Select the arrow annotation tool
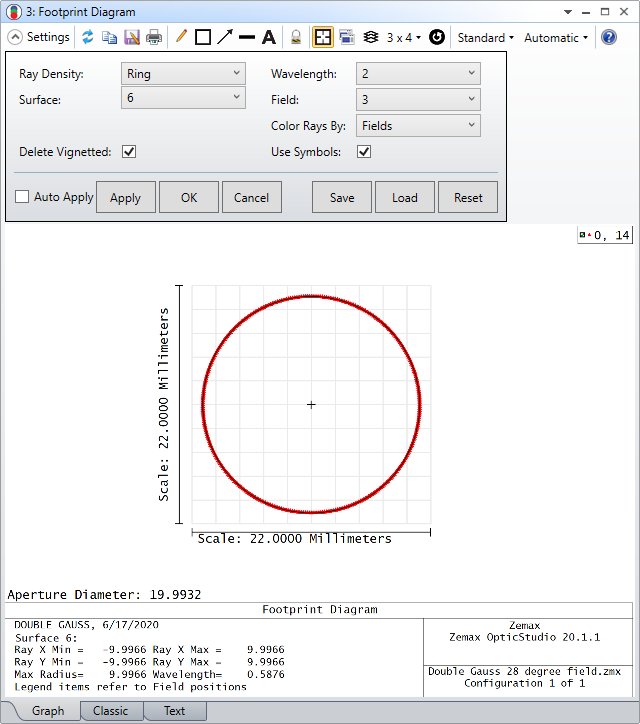The width and height of the screenshot is (640, 724). [x=225, y=37]
